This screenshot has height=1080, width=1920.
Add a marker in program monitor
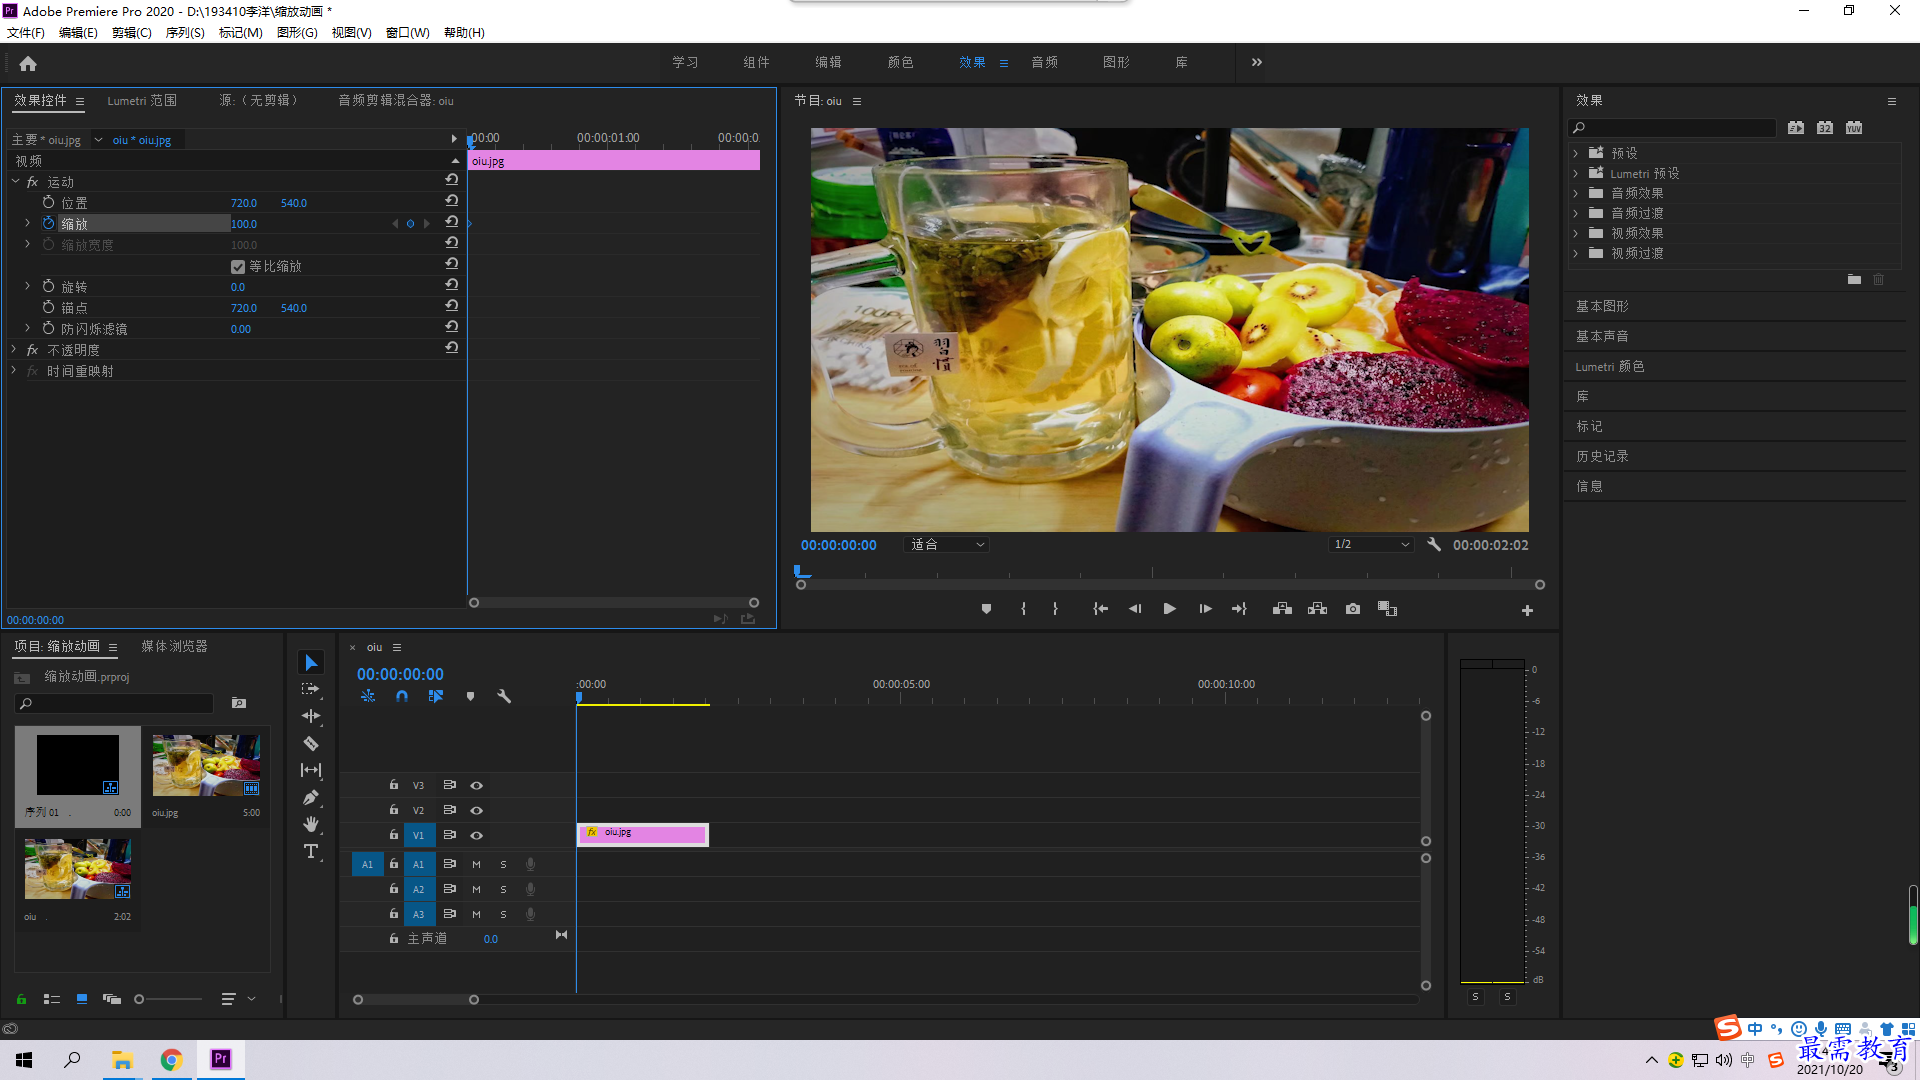click(986, 609)
